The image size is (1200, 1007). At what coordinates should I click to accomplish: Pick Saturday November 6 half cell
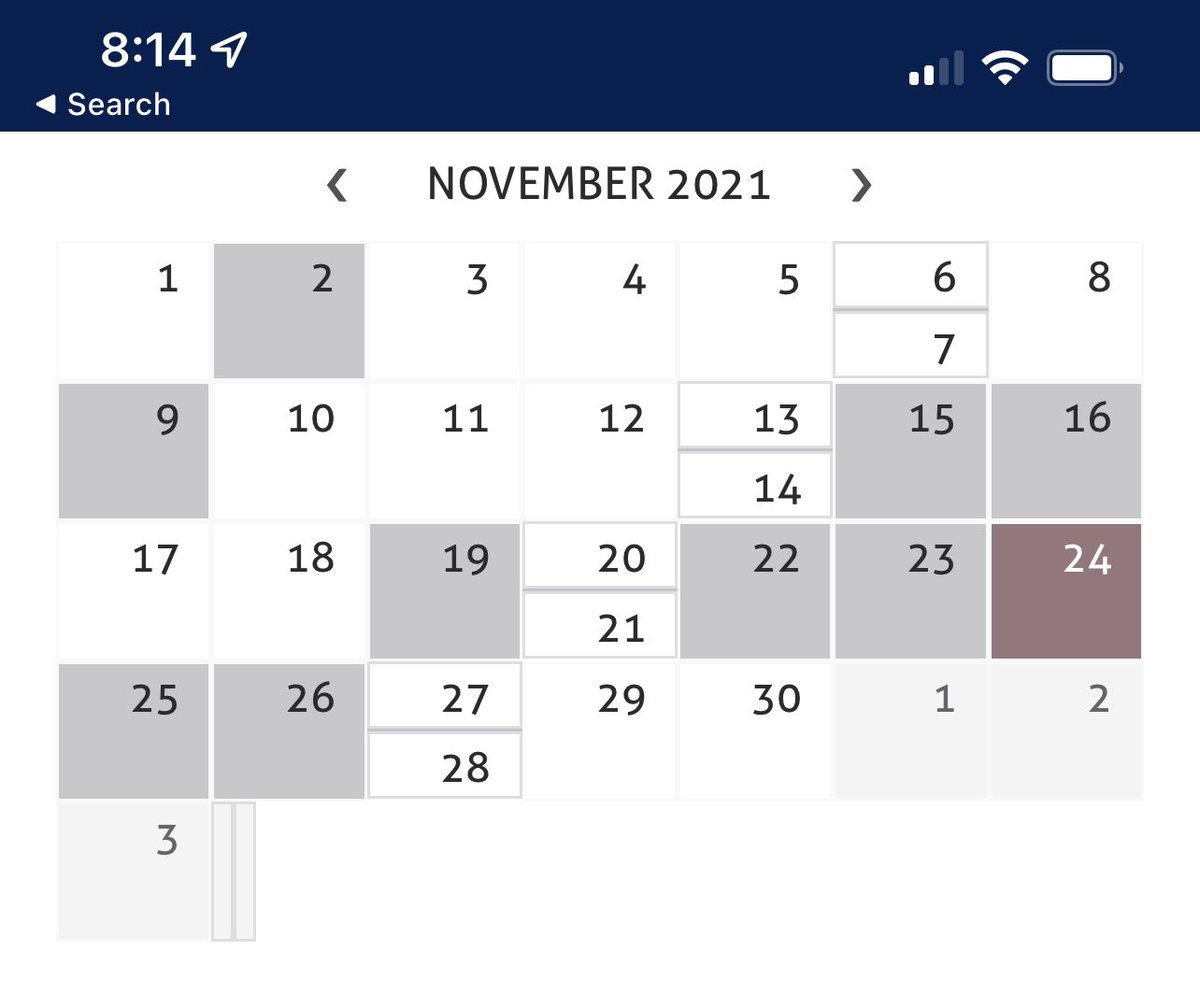pyautogui.click(x=911, y=275)
